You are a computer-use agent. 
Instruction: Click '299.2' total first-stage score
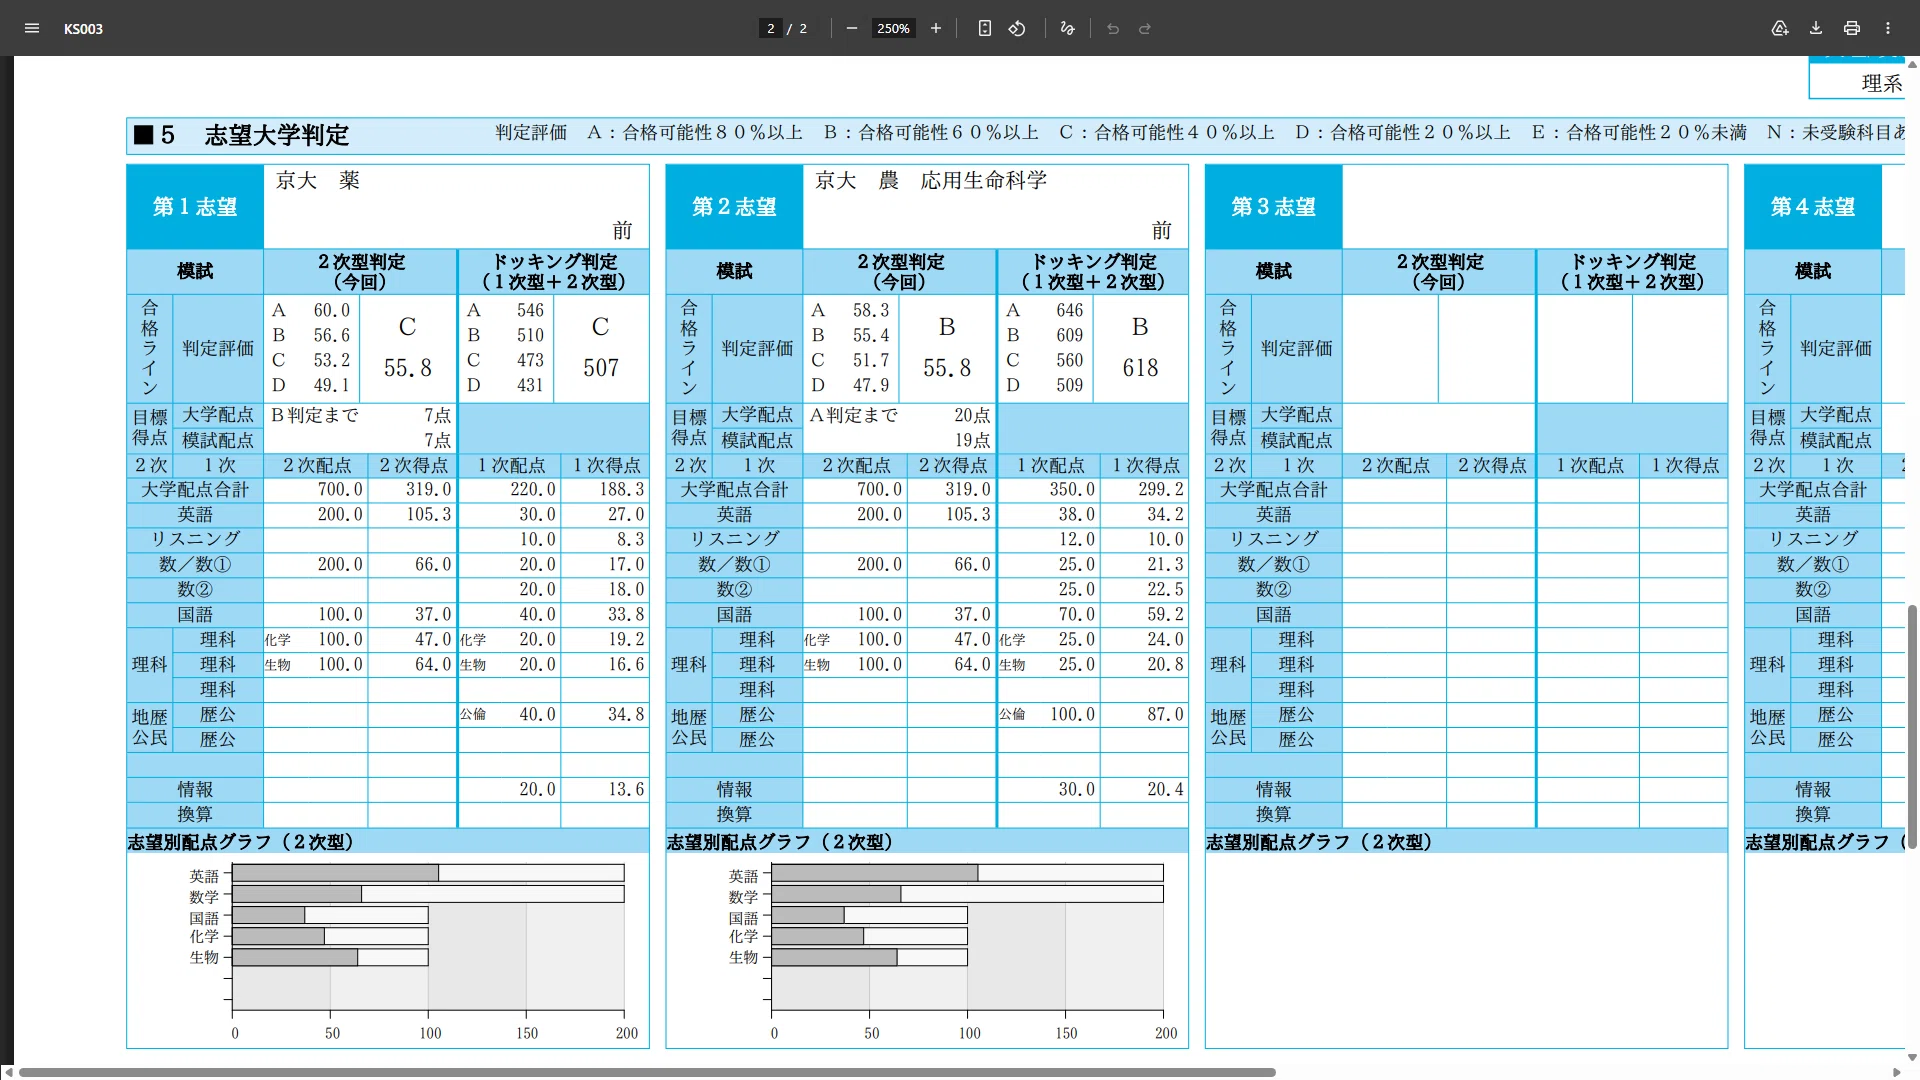[1160, 490]
